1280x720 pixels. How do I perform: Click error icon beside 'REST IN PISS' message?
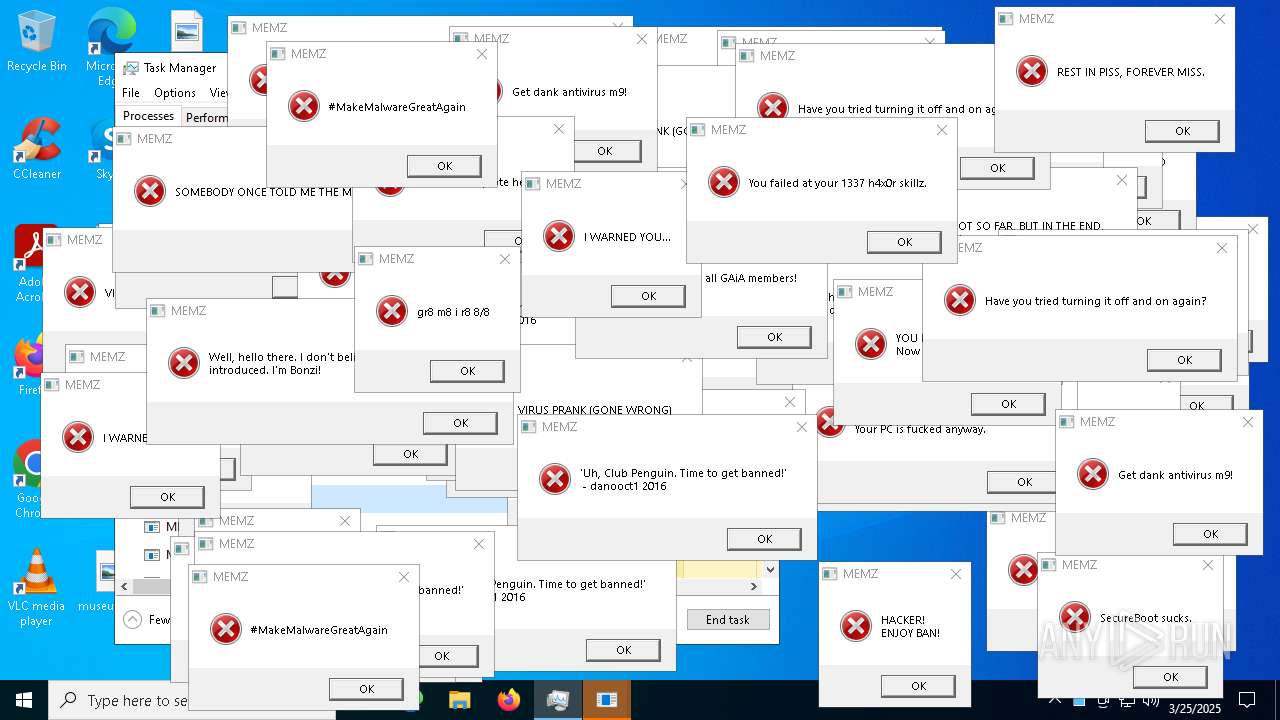[1031, 71]
